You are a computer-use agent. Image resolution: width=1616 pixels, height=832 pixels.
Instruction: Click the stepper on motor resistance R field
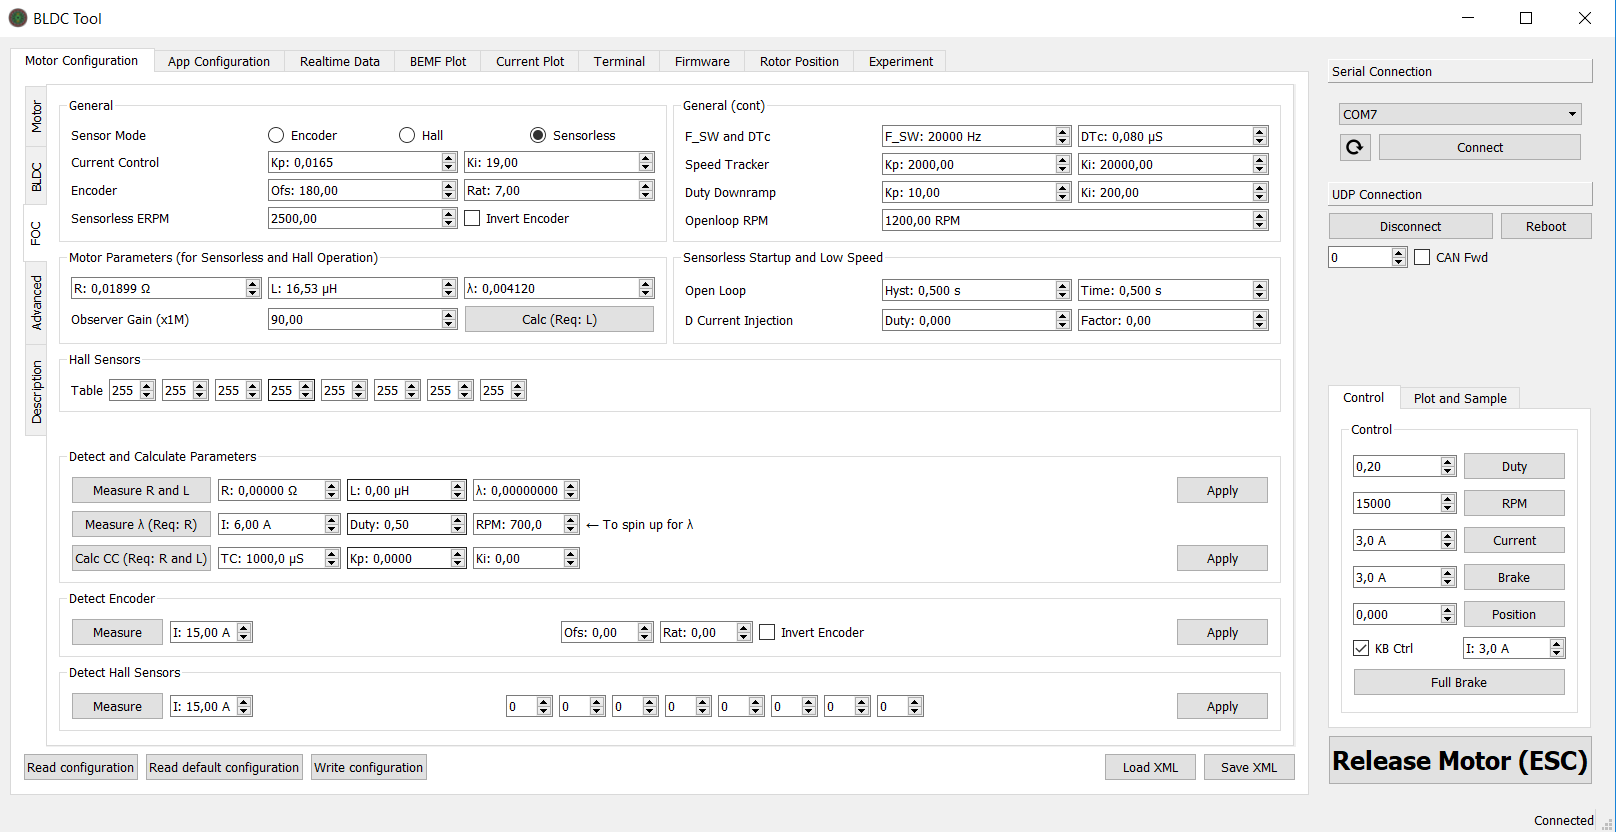tap(253, 288)
